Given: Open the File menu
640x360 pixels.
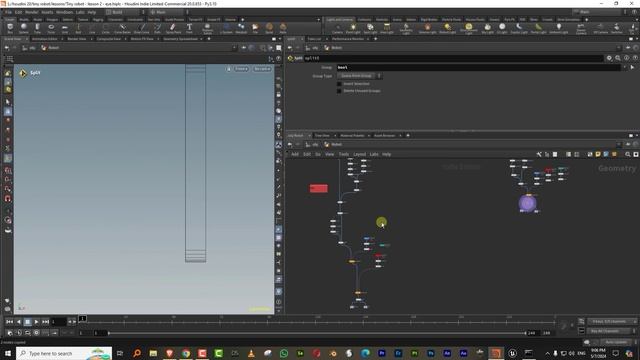Looking at the screenshot, I should [8, 12].
